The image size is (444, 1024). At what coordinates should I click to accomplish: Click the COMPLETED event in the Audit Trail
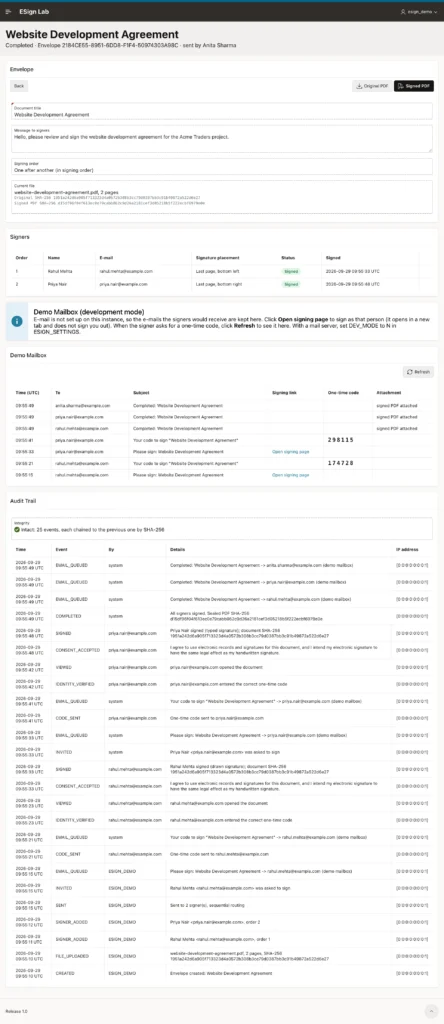pos(67,615)
